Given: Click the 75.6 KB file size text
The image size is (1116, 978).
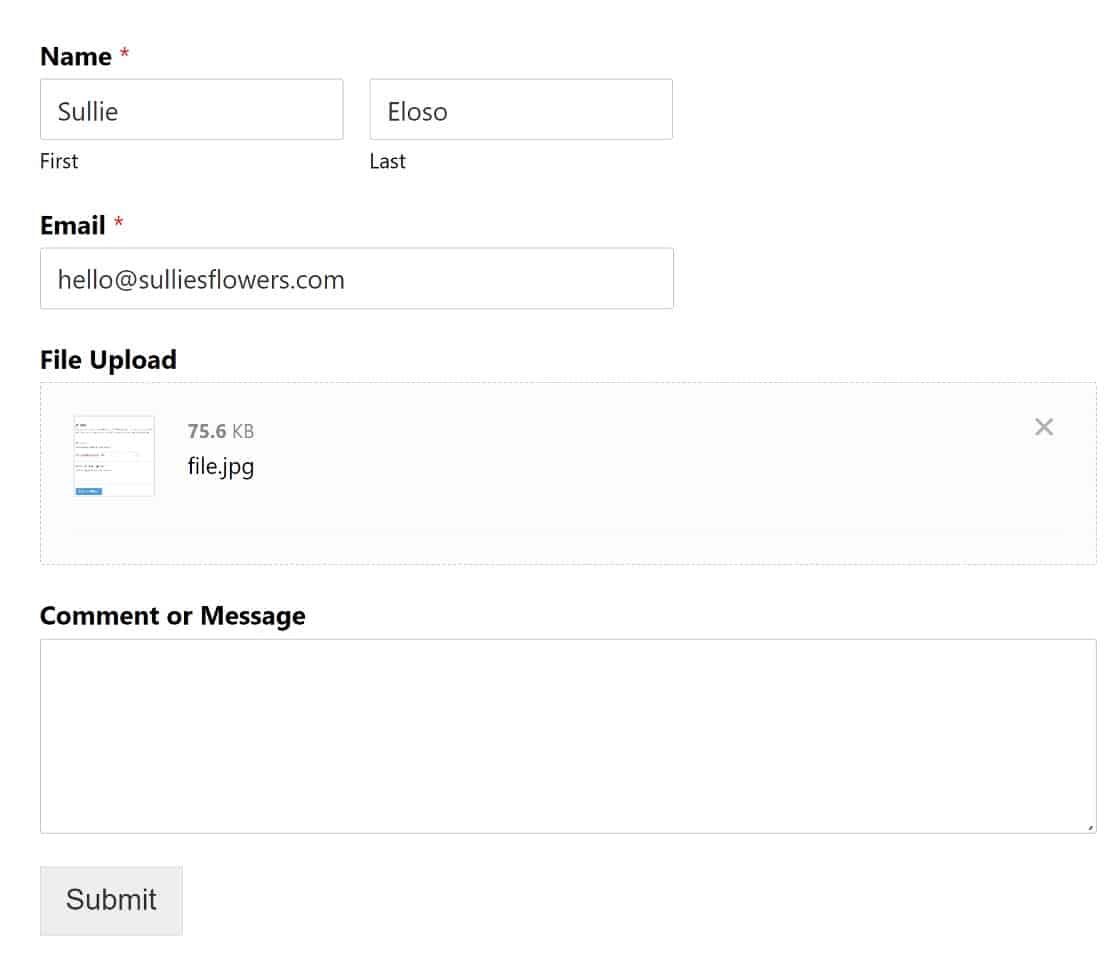Looking at the screenshot, I should (x=220, y=431).
